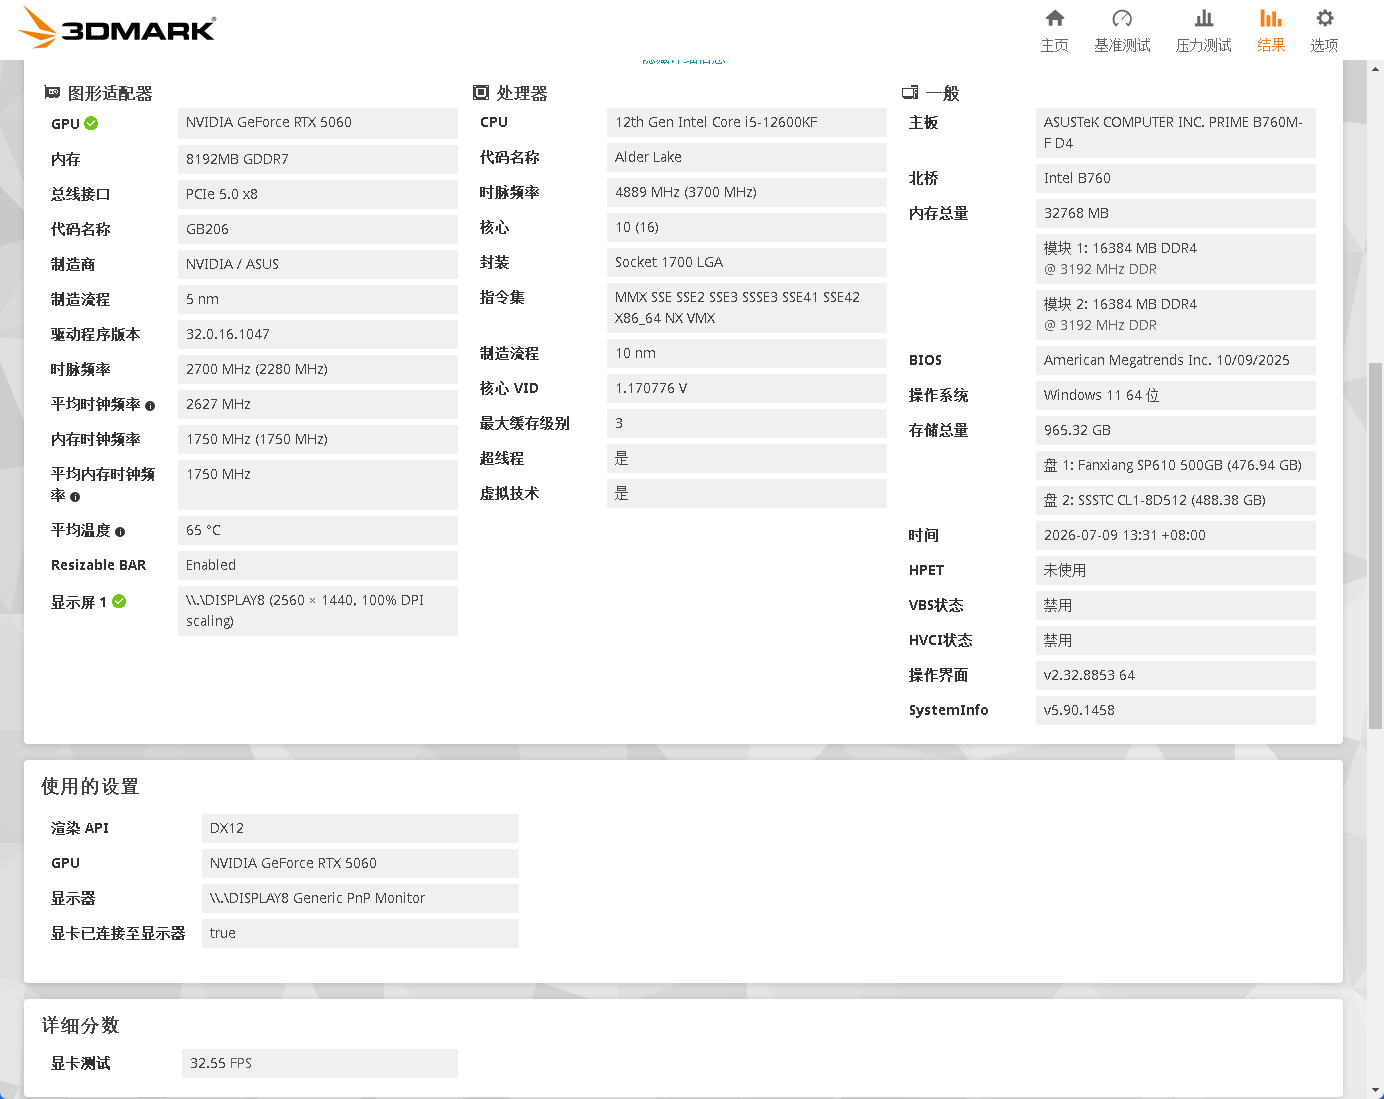Screen dimensions: 1384x1099
Task: Click the 3DMARK logo
Action: tap(118, 28)
